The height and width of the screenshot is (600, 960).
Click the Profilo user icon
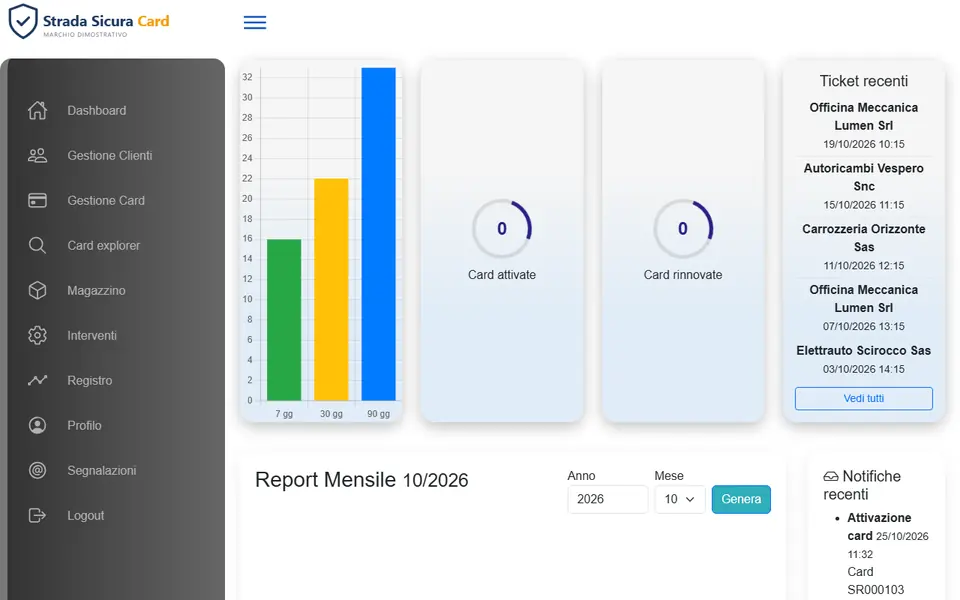pyautogui.click(x=37, y=426)
